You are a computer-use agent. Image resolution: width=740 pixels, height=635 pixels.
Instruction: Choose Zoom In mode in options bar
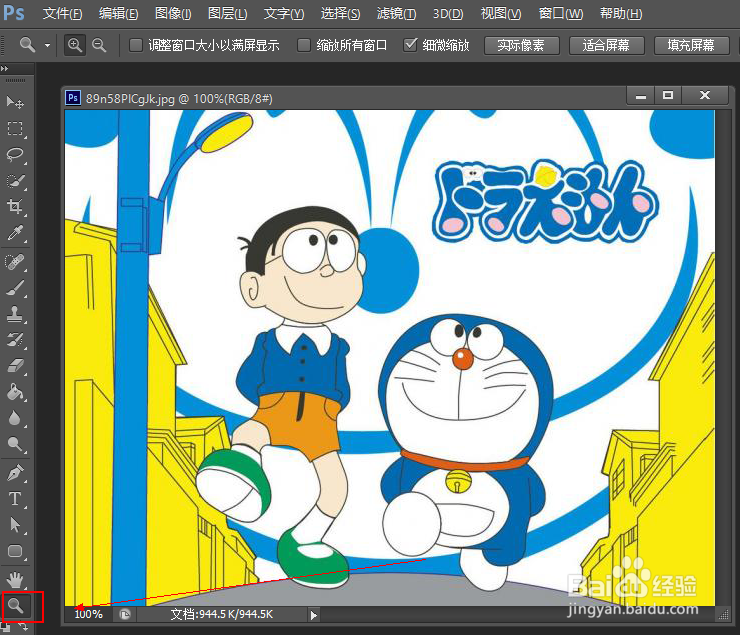75,45
